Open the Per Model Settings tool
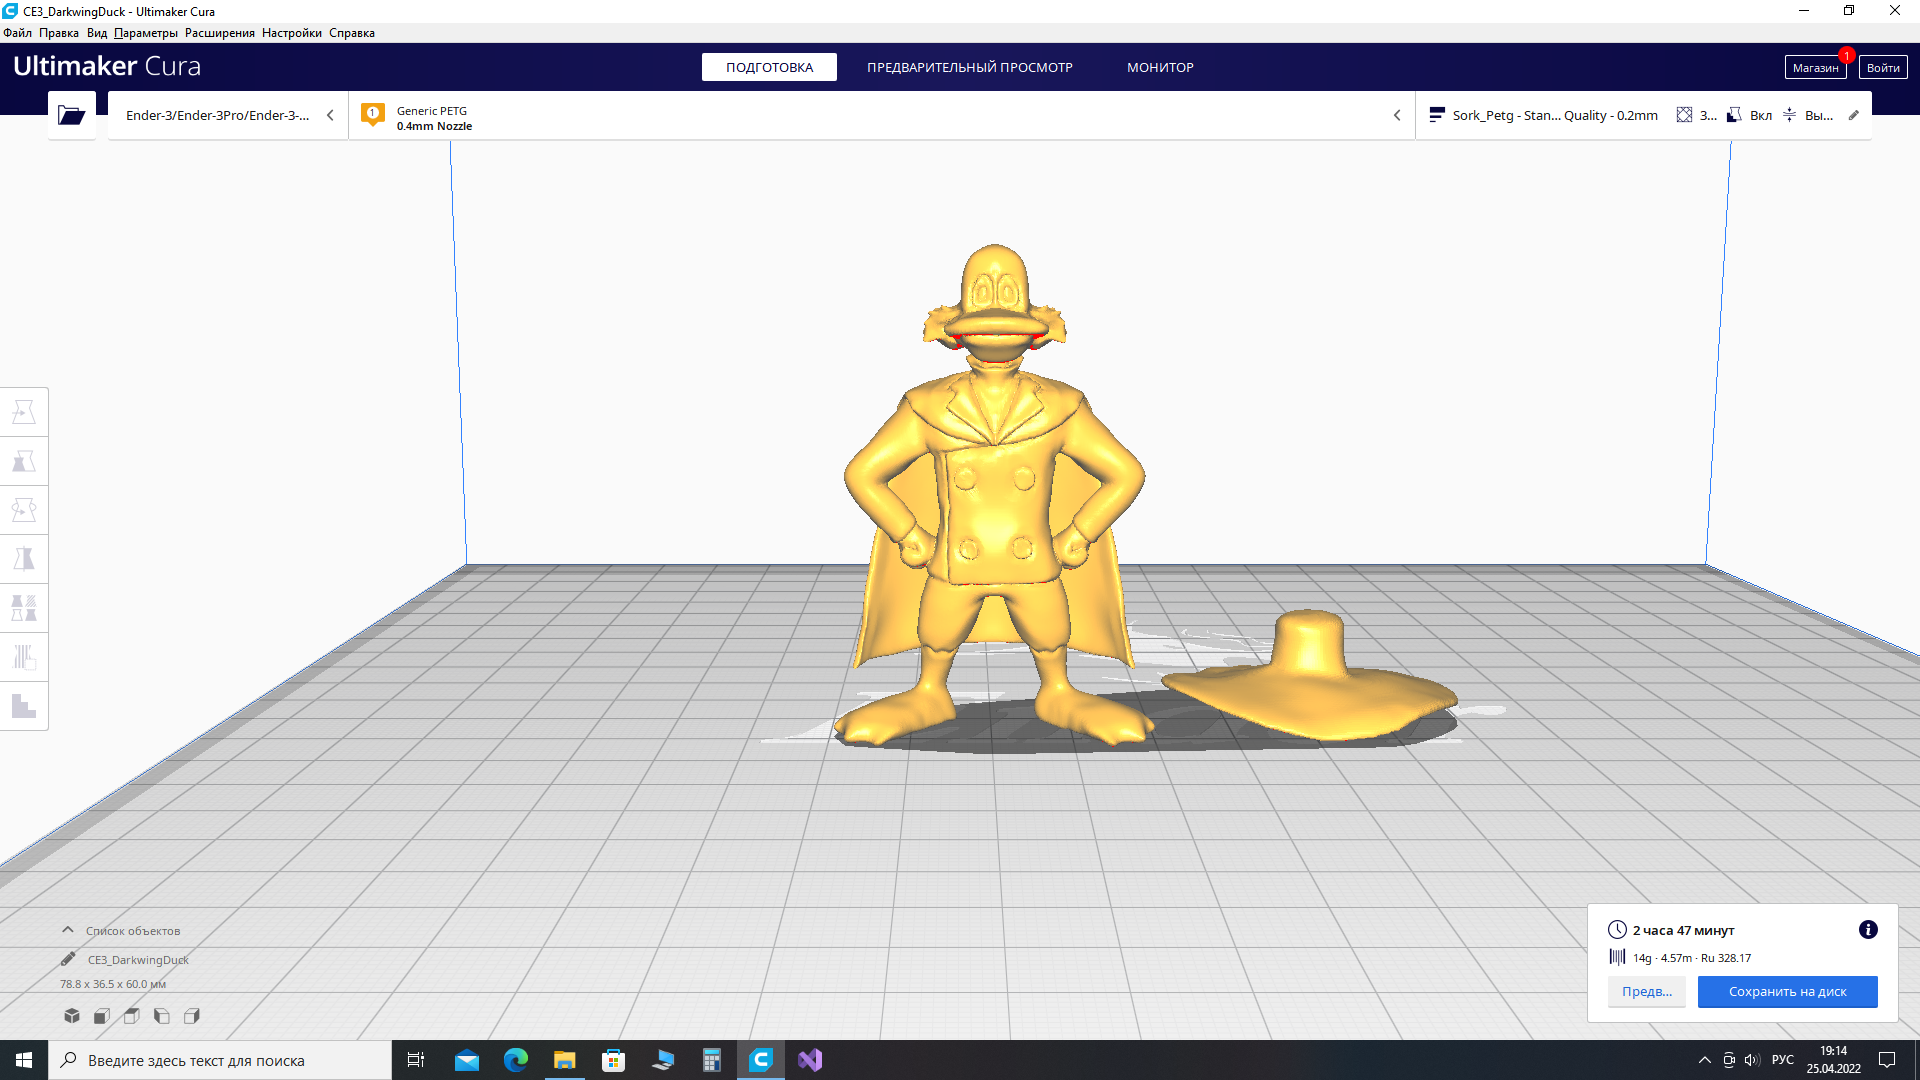Image resolution: width=1920 pixels, height=1080 pixels. (24, 608)
